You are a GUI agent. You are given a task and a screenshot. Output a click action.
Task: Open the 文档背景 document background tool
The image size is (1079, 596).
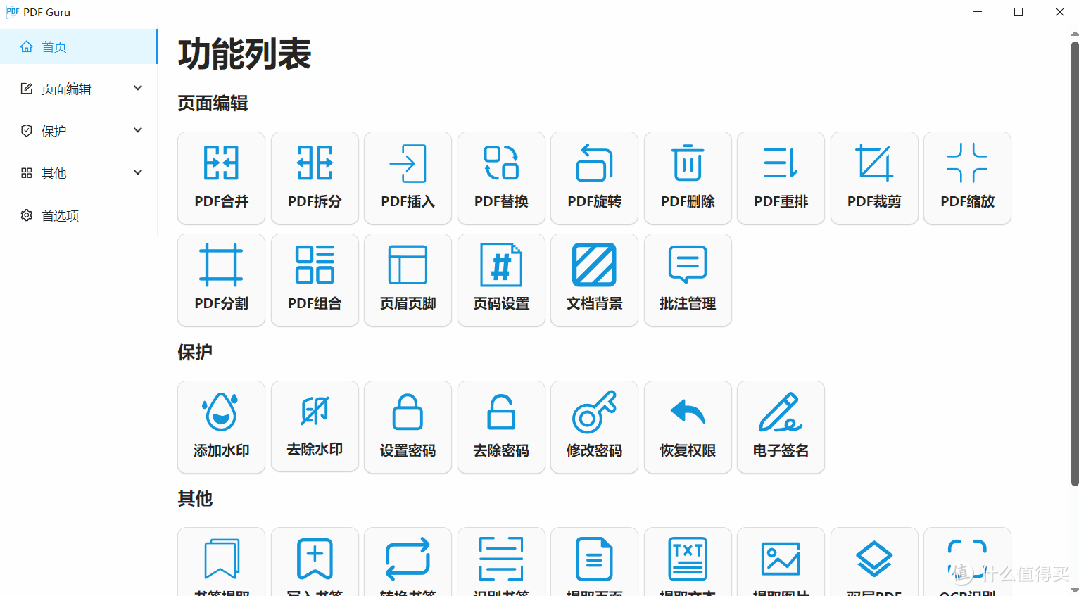tap(594, 280)
